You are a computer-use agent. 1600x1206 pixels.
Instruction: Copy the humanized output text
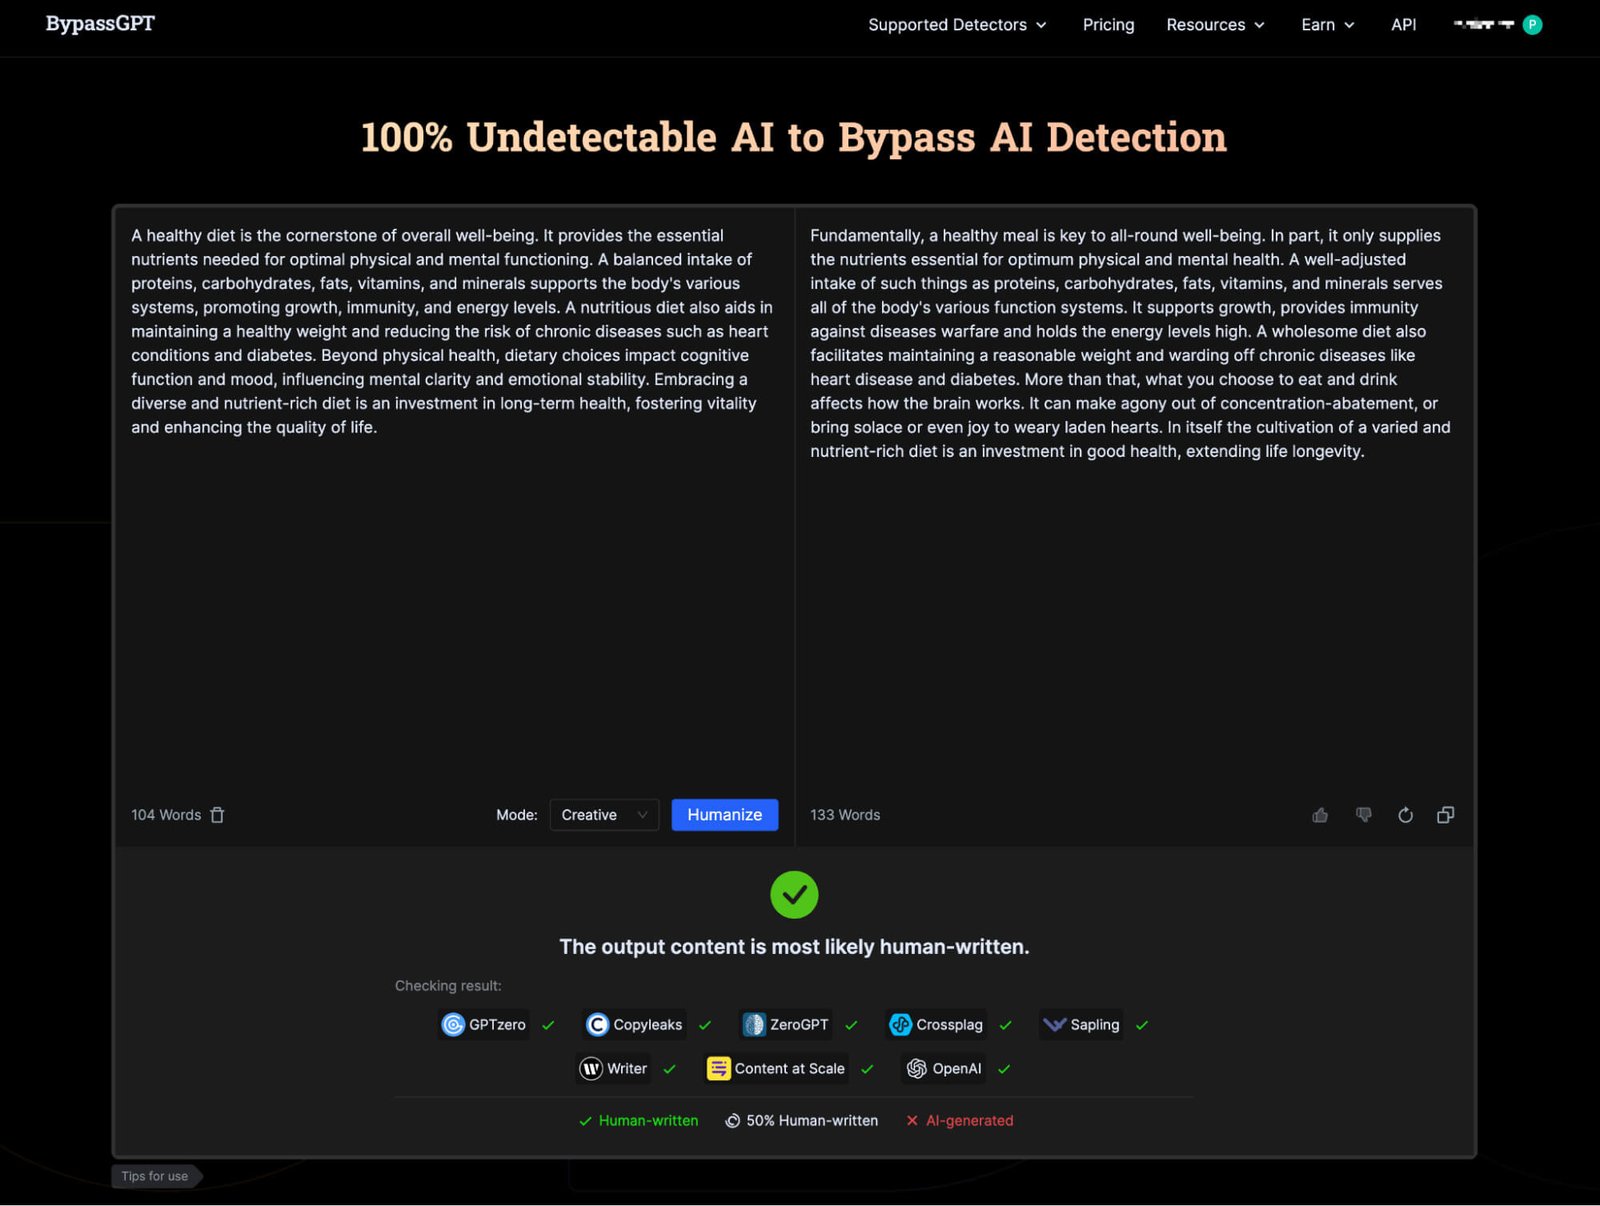point(1445,815)
